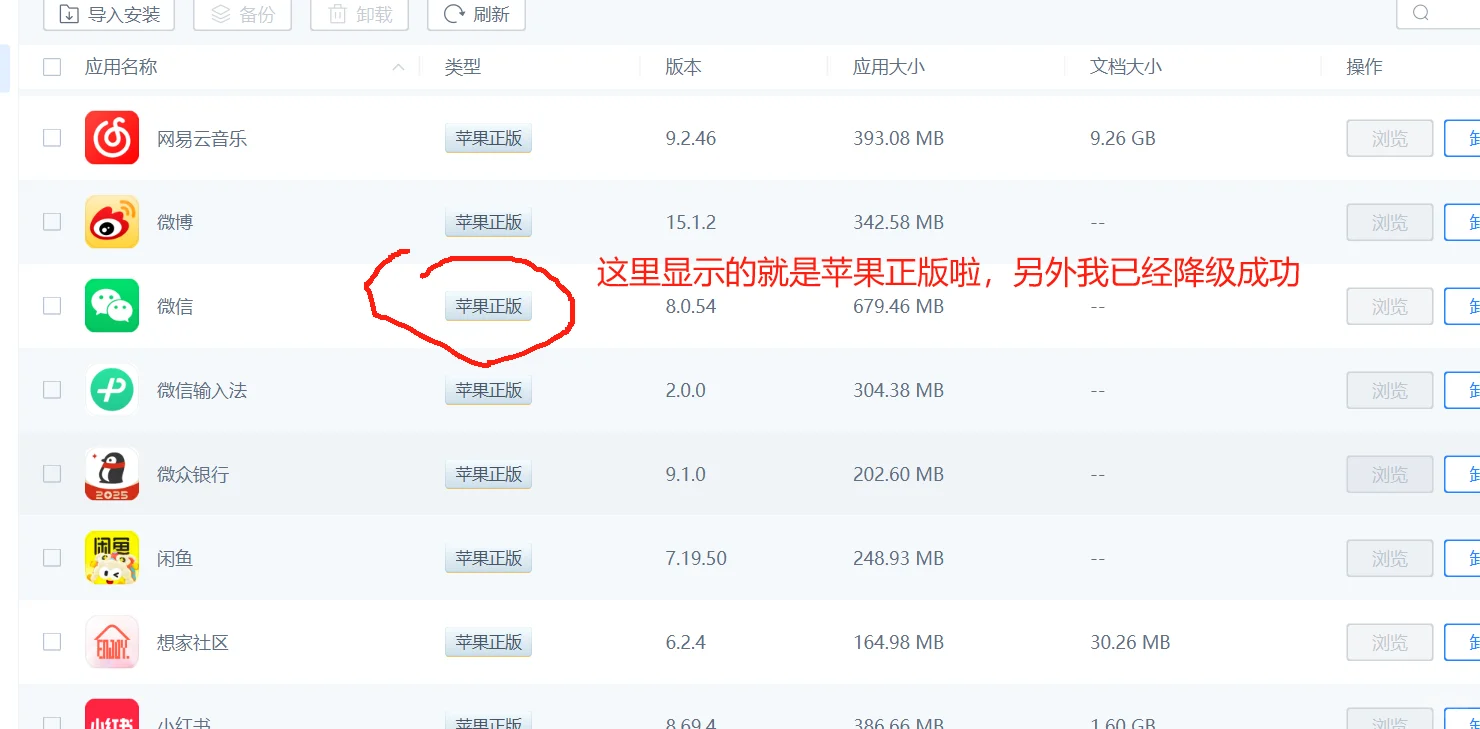Check the checkbox next to 微信
This screenshot has width=1480, height=729.
(51, 305)
